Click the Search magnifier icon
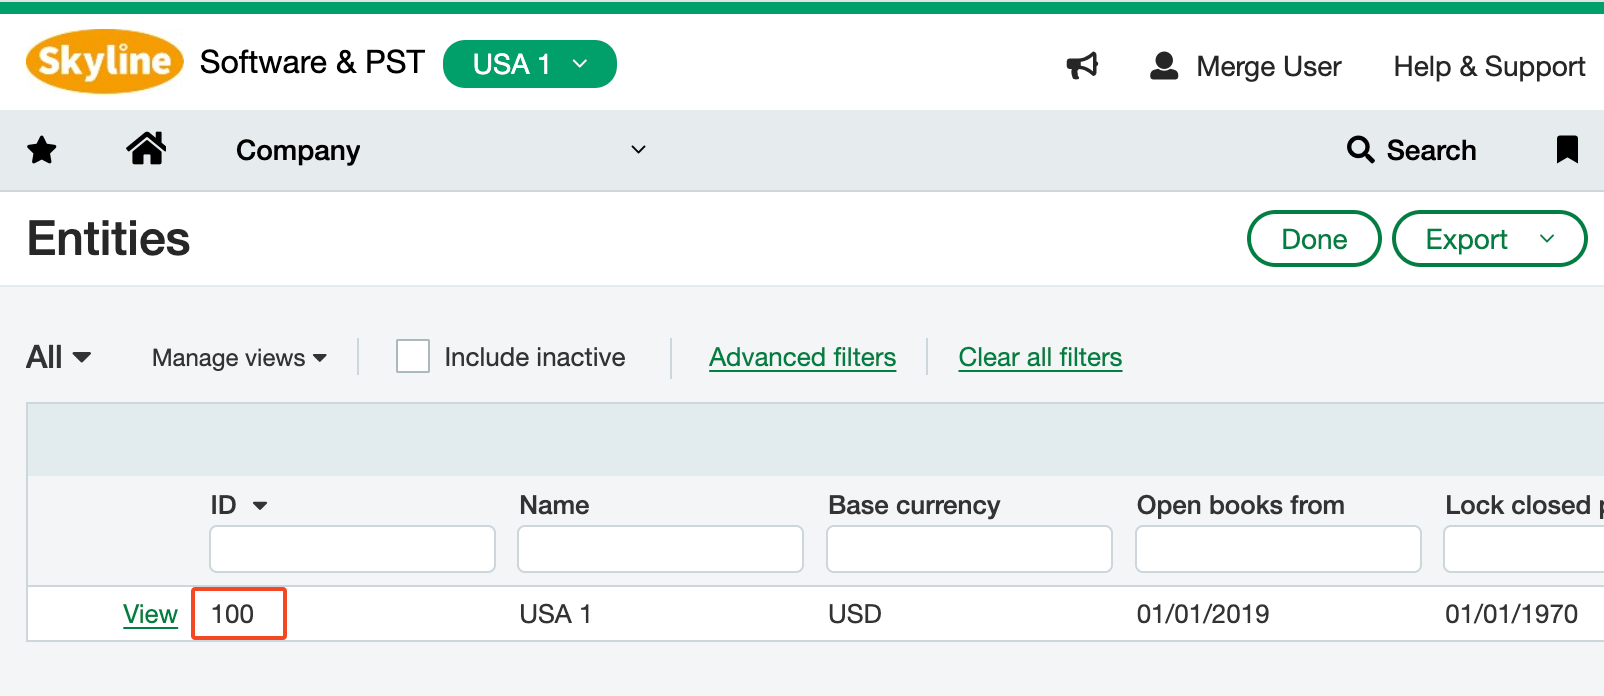The width and height of the screenshot is (1604, 696). pyautogui.click(x=1360, y=150)
